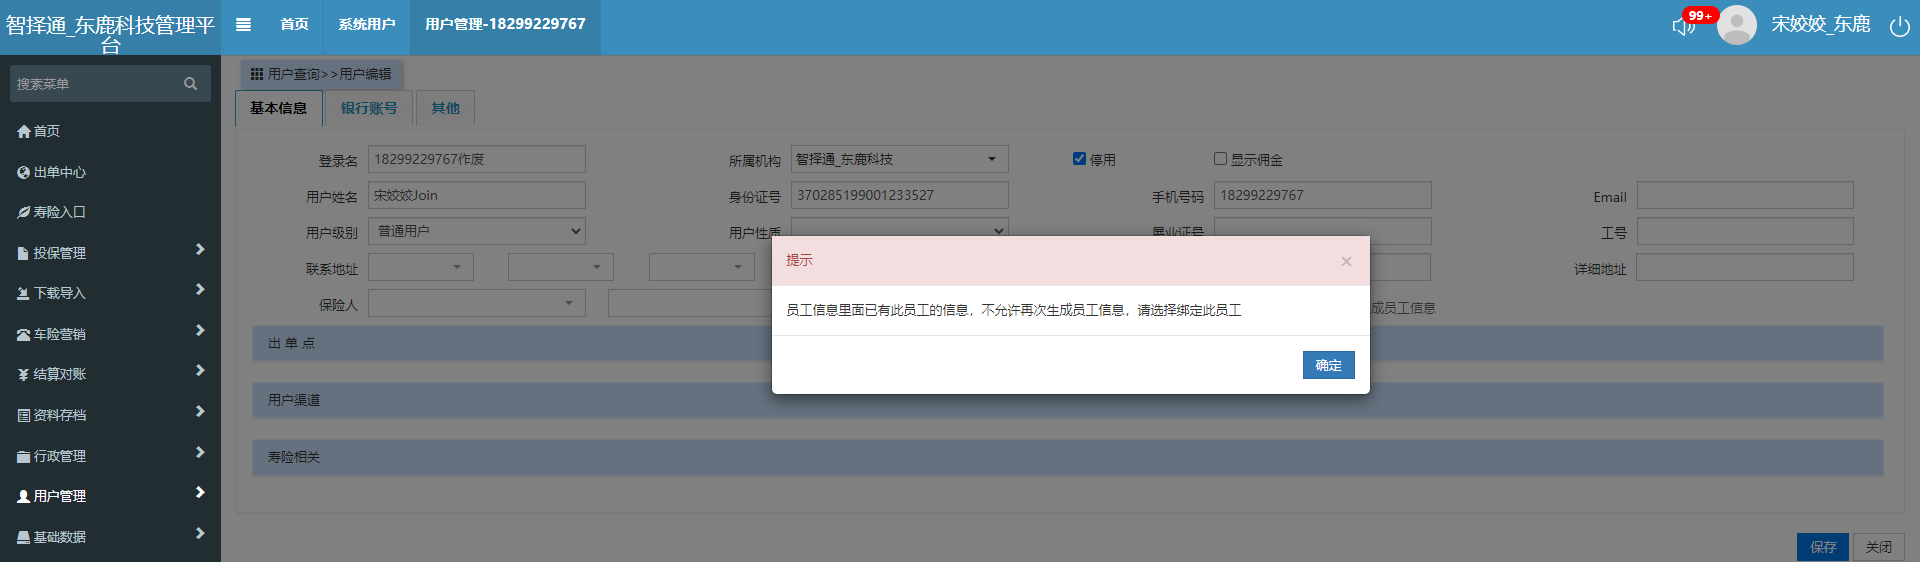Open the 用户性质 dropdown
Viewport: 1920px width, 562px height.
tap(899, 228)
